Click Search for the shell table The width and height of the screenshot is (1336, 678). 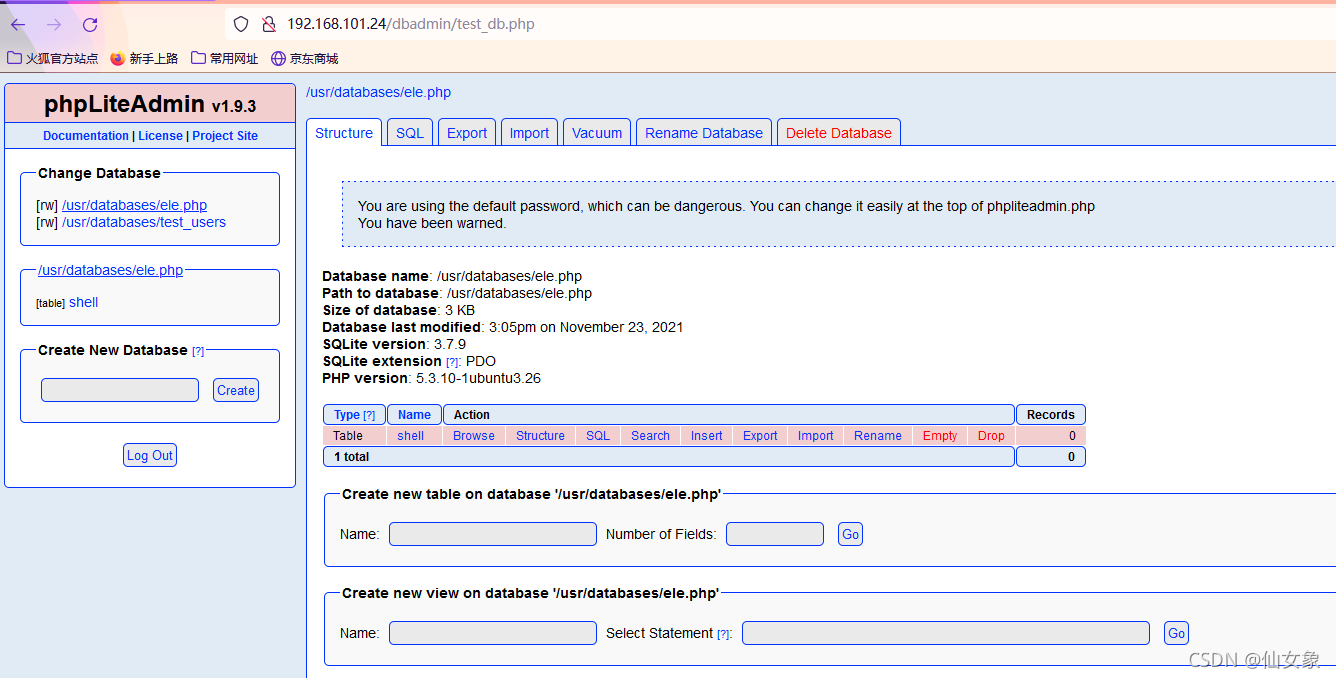click(650, 436)
